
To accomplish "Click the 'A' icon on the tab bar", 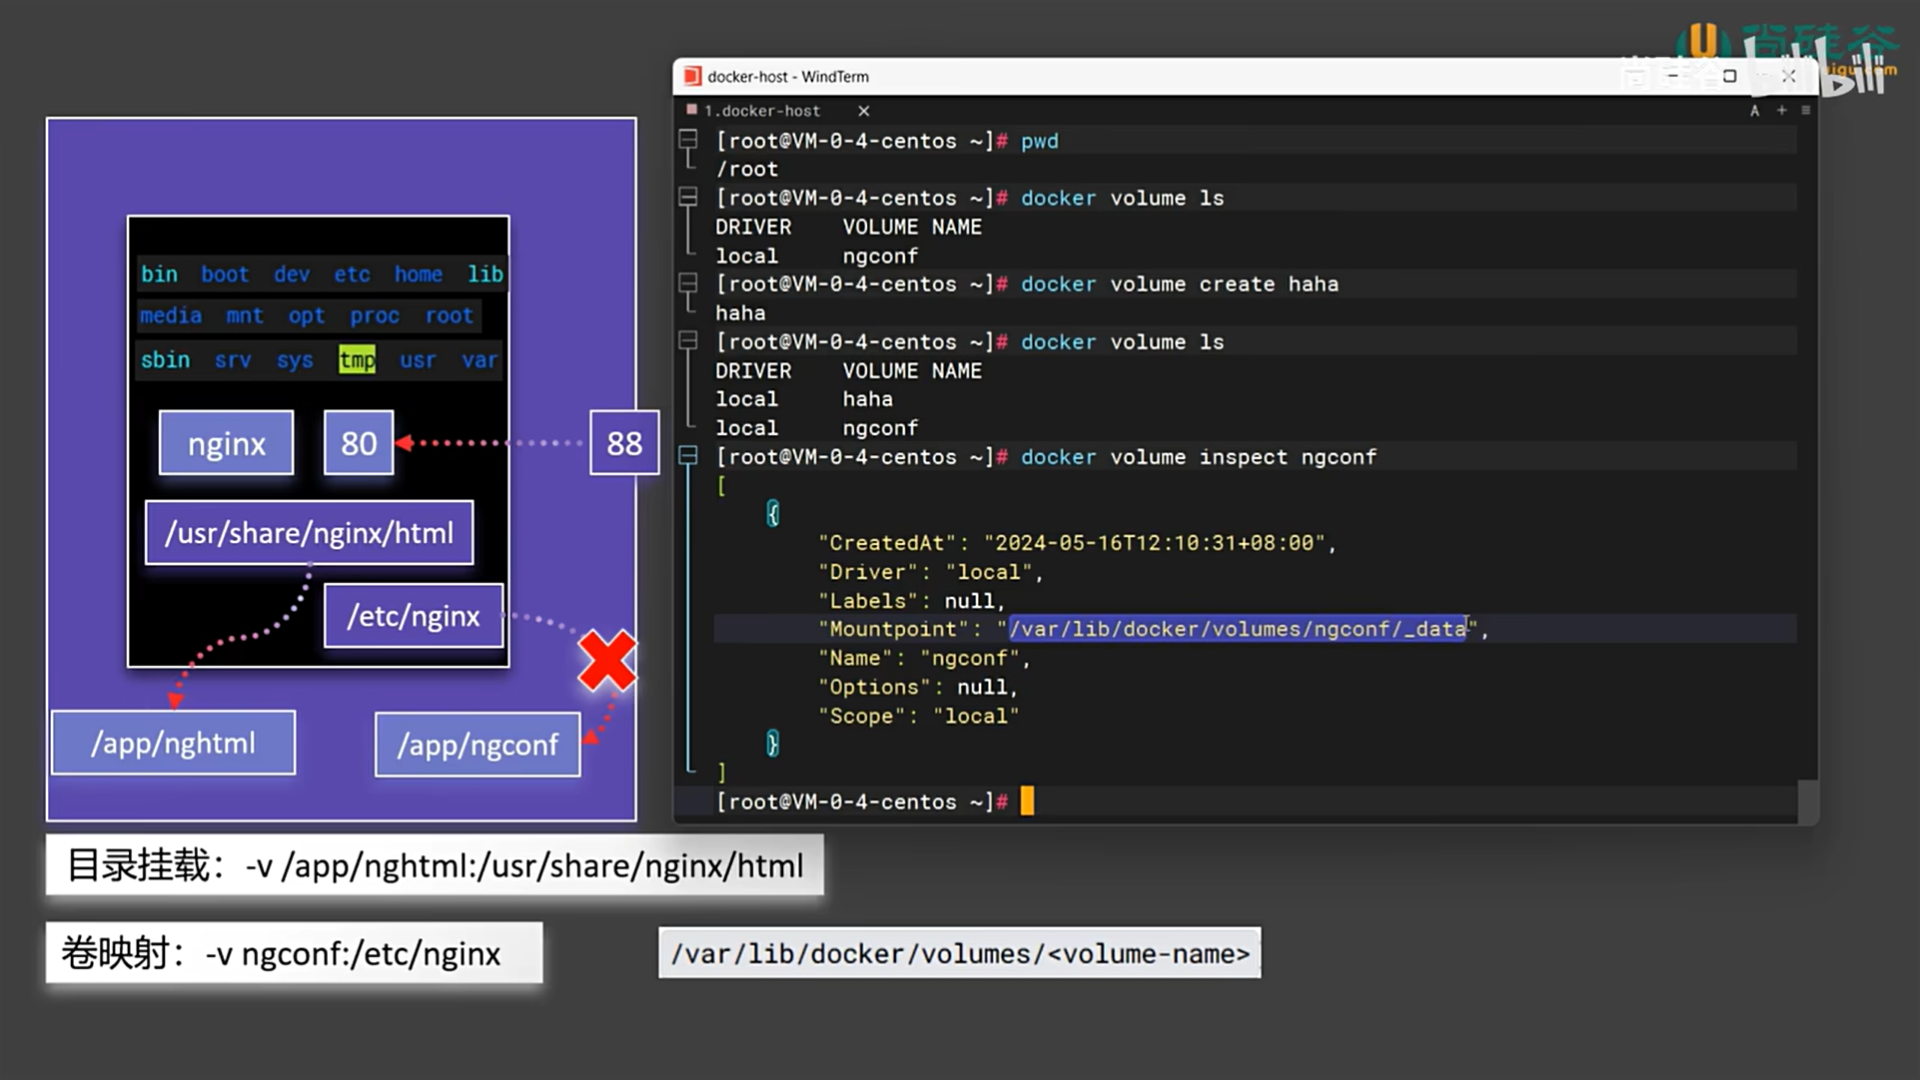I will pyautogui.click(x=1754, y=111).
